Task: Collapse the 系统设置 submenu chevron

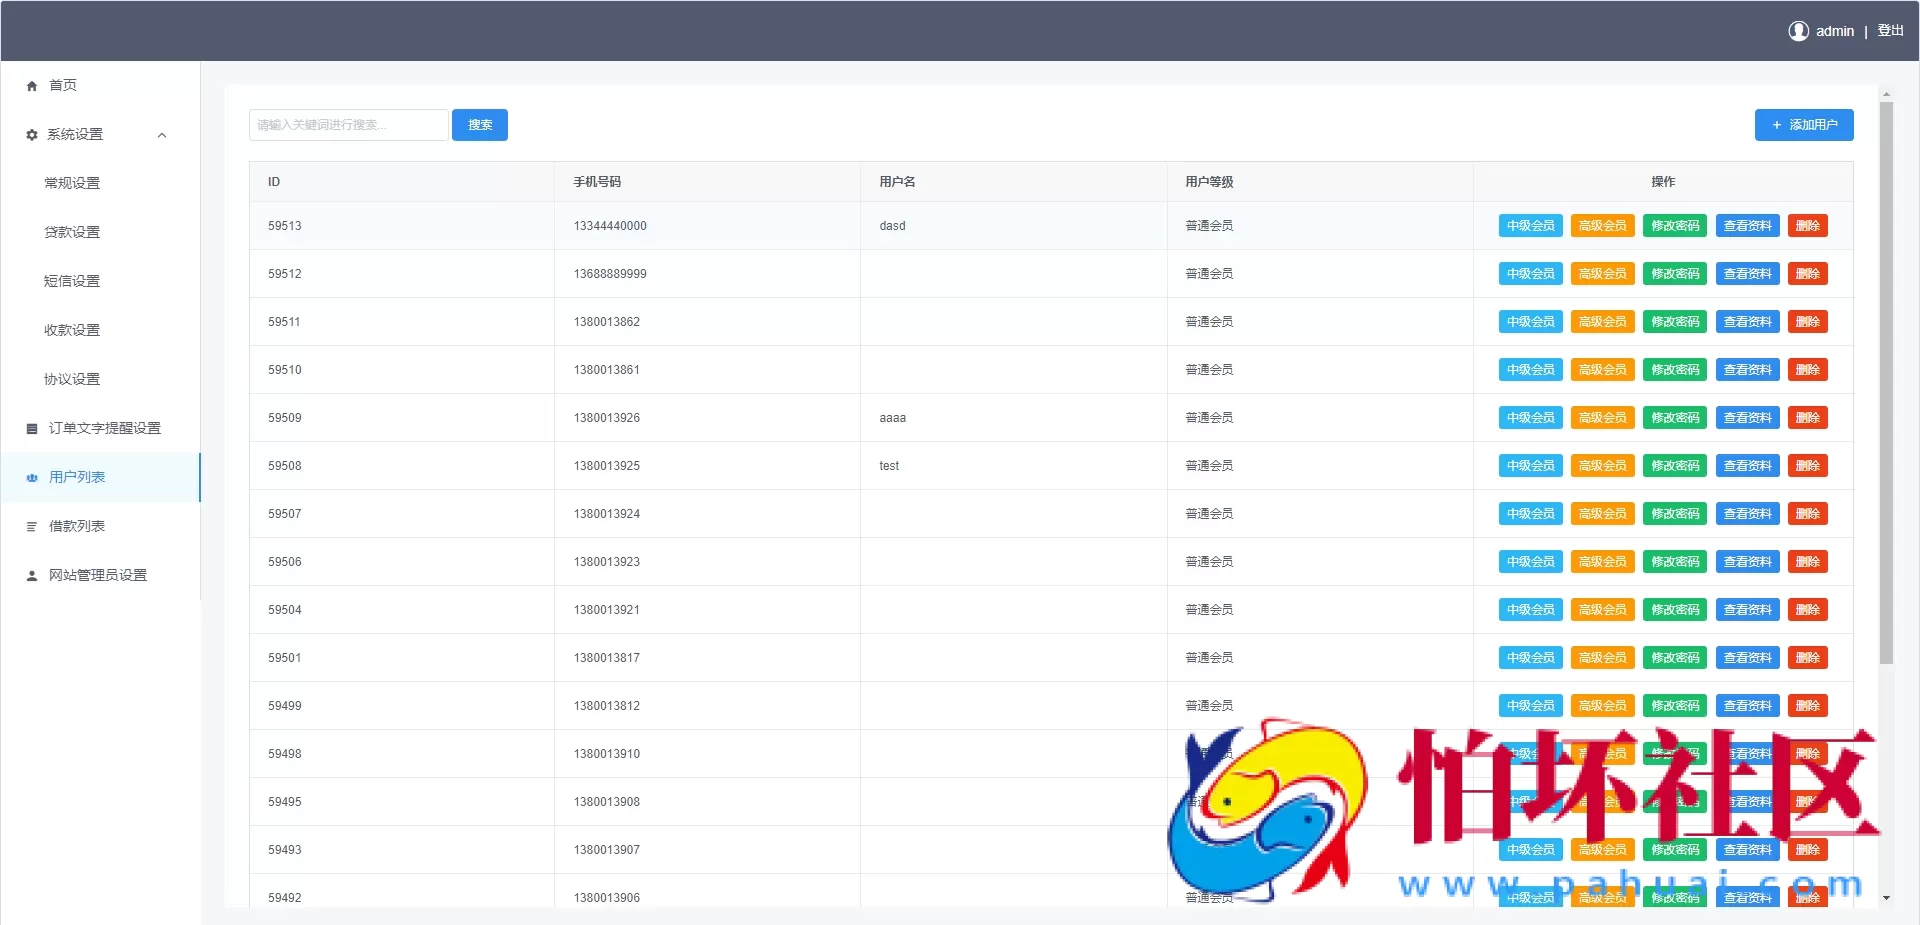Action: (162, 134)
